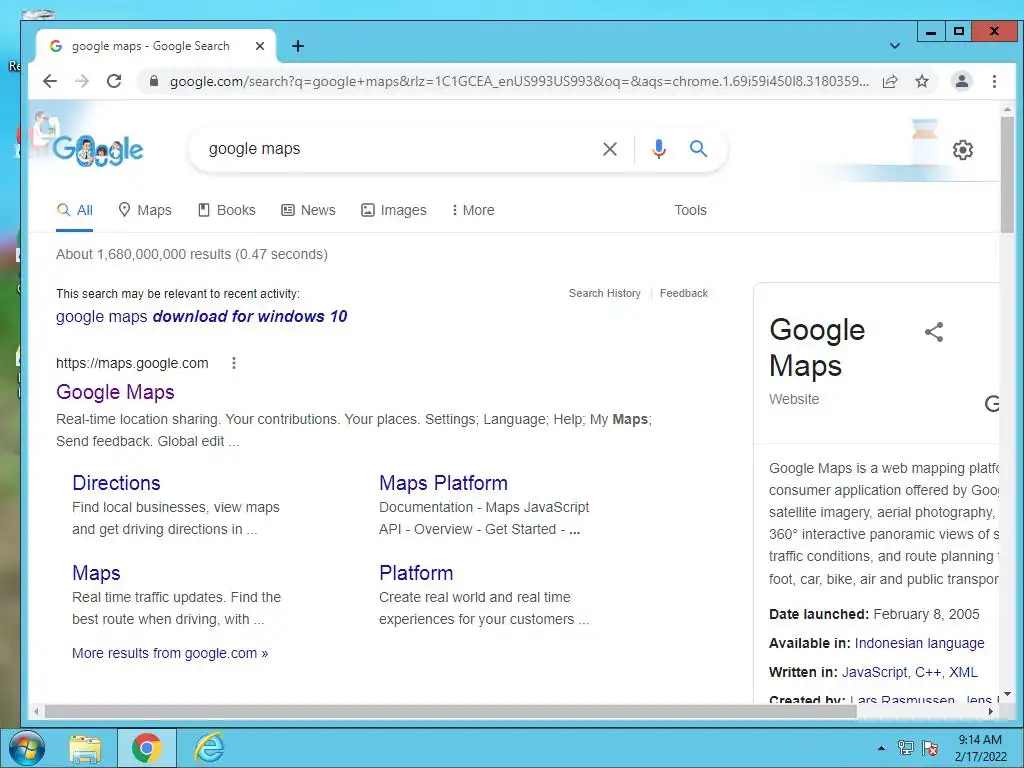Switch to the Images results tab
Image resolution: width=1024 pixels, height=768 pixels.
click(394, 210)
